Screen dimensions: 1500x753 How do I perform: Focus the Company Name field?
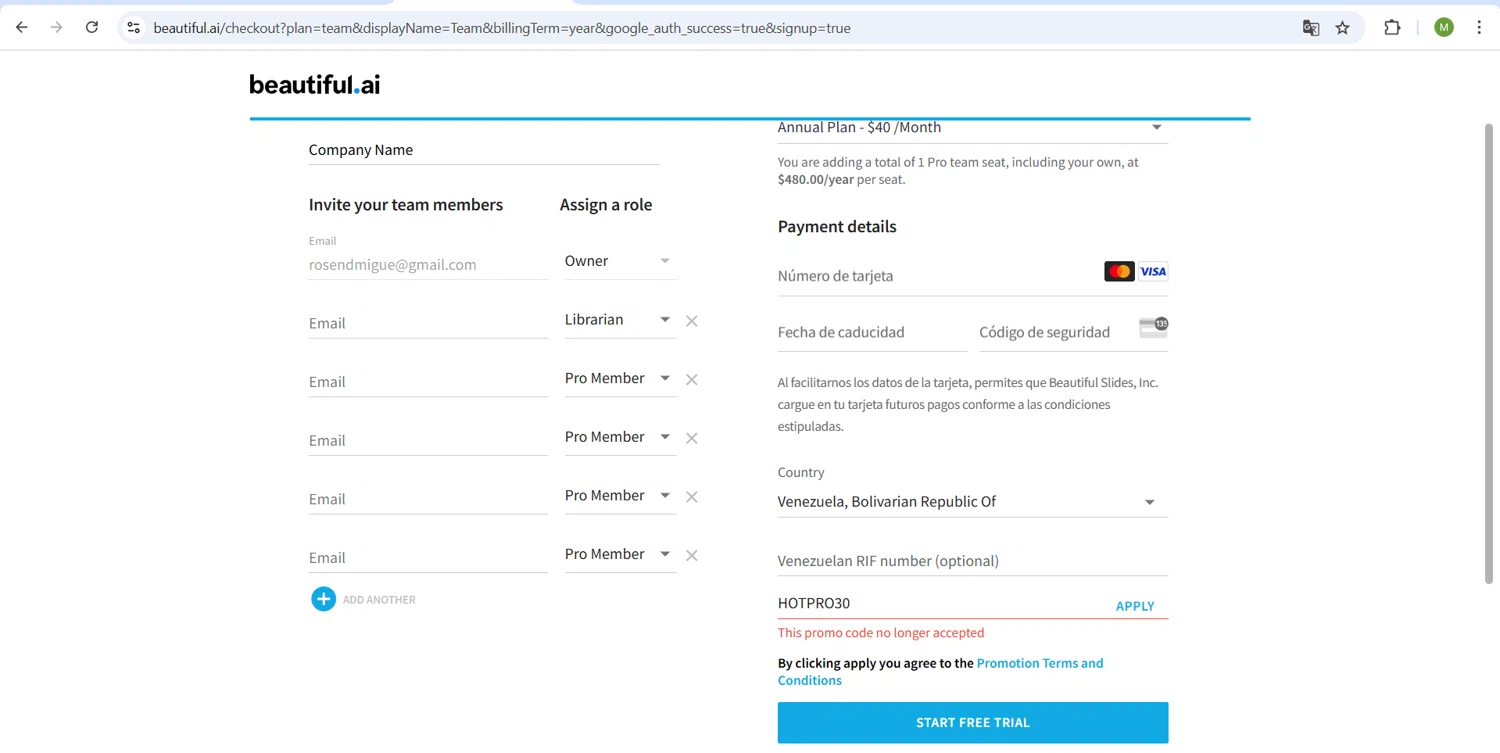[484, 150]
